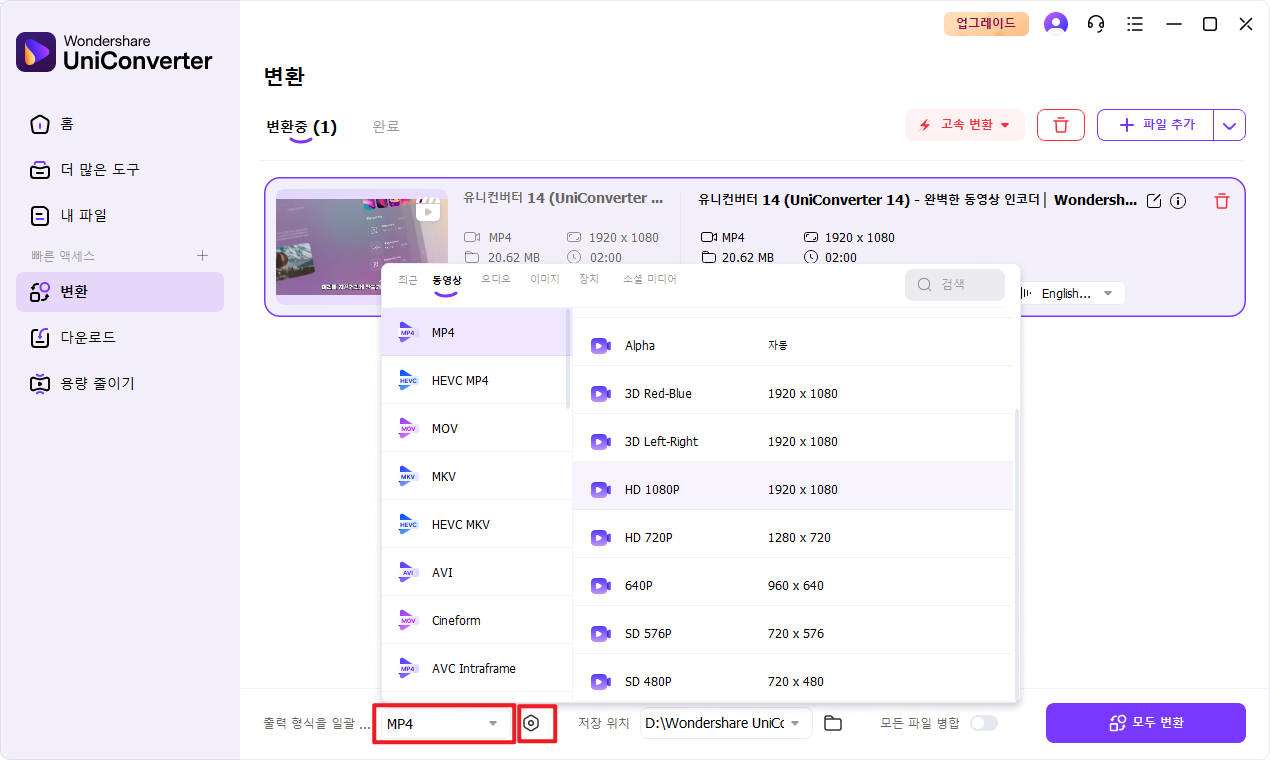
Task: Switch to the 장치 format tab
Action: (589, 280)
